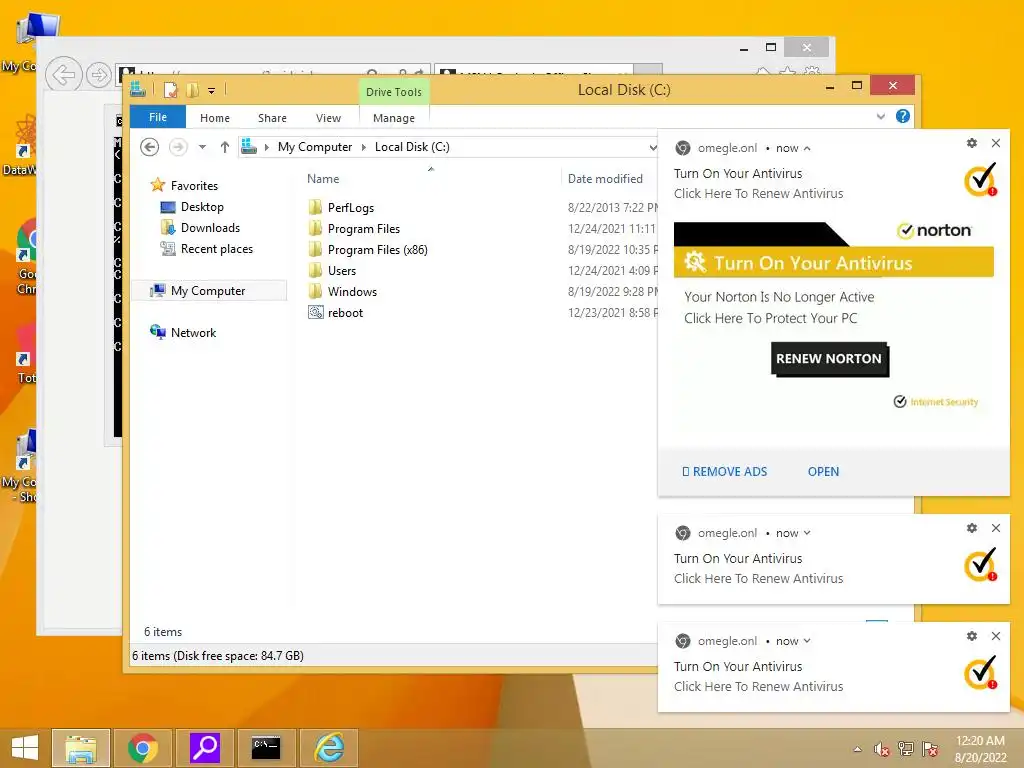Click the yellow Turn On Your Antivirus banner
The width and height of the screenshot is (1024, 768).
(834, 263)
